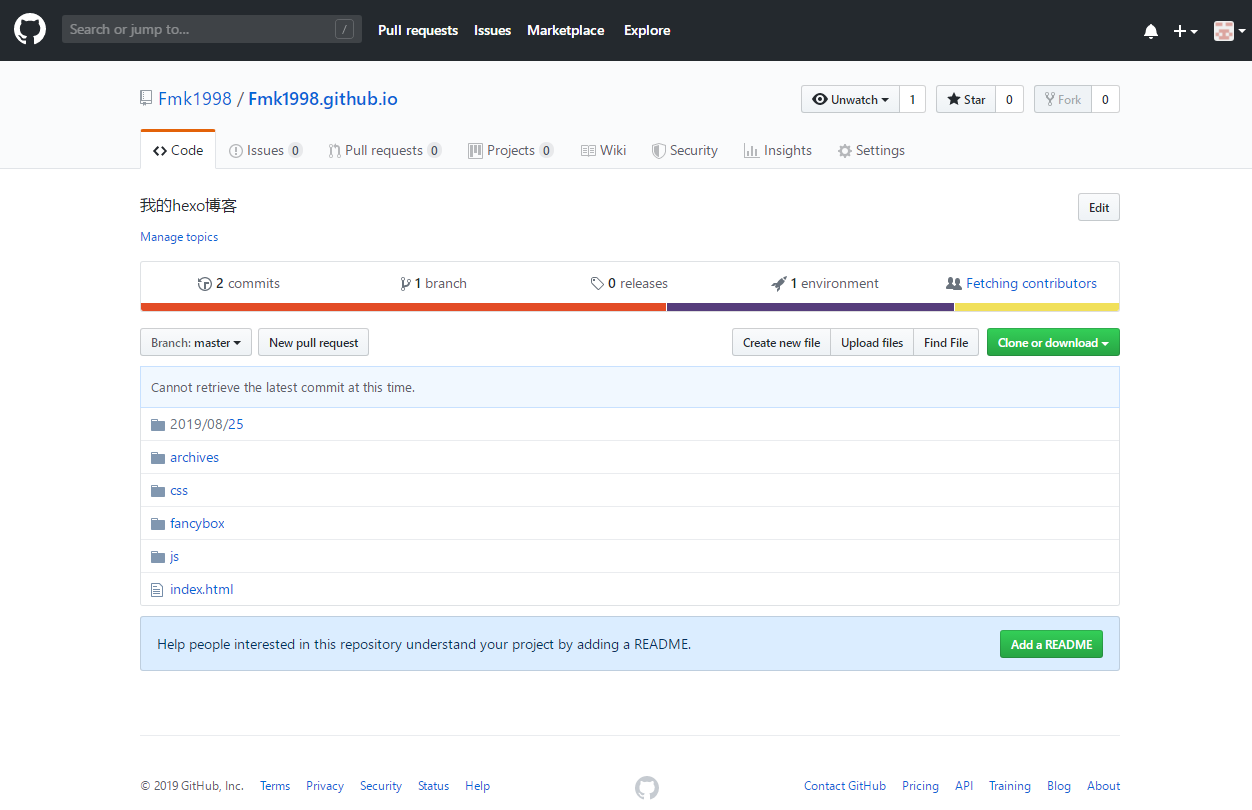Expand Clone or download dropdown
Viewport: 1252px width, 810px height.
1053,342
